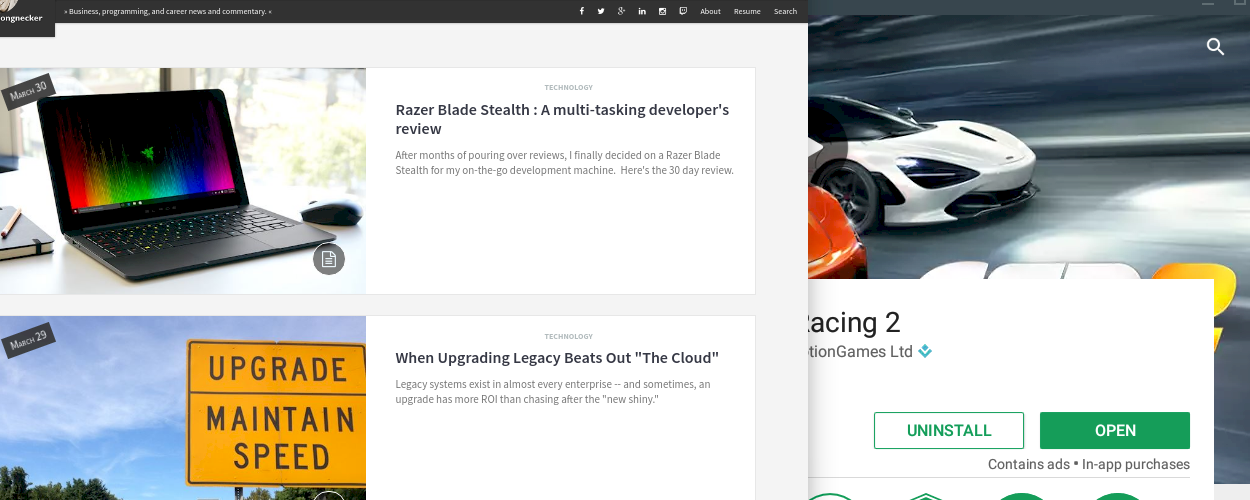This screenshot has height=500, width=1250.
Task: Click the verified badge beside developer name
Action: 925,351
